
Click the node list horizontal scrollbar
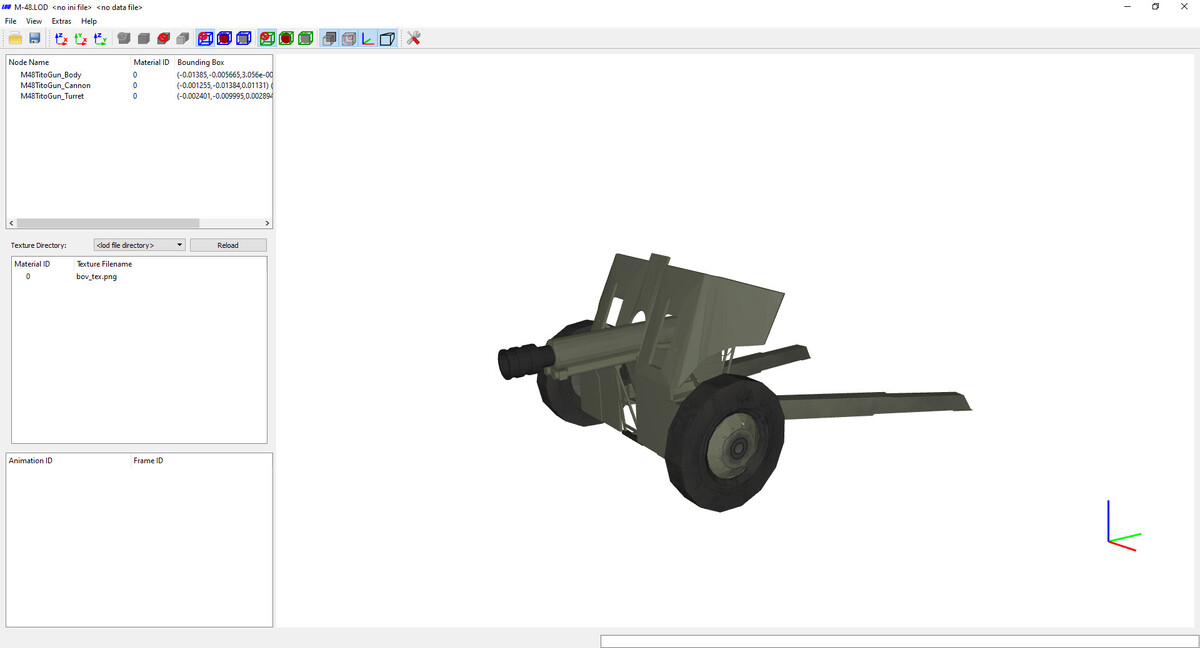(x=108, y=223)
